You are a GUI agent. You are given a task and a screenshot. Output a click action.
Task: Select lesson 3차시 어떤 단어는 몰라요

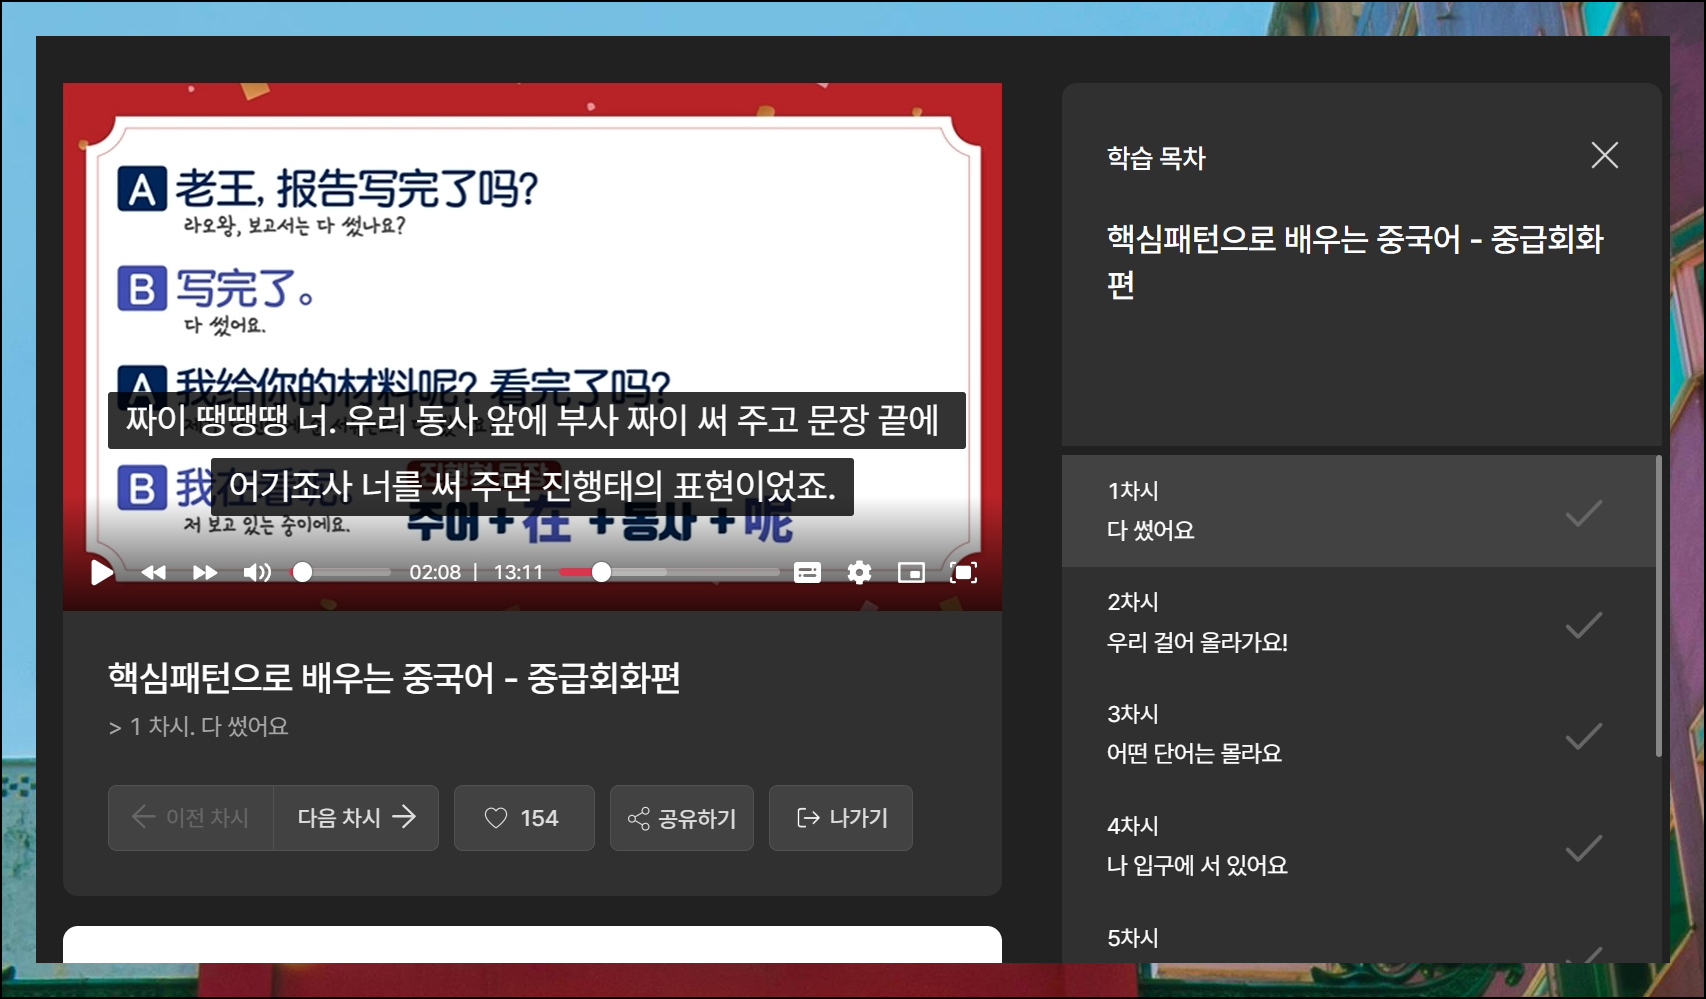[1358, 735]
